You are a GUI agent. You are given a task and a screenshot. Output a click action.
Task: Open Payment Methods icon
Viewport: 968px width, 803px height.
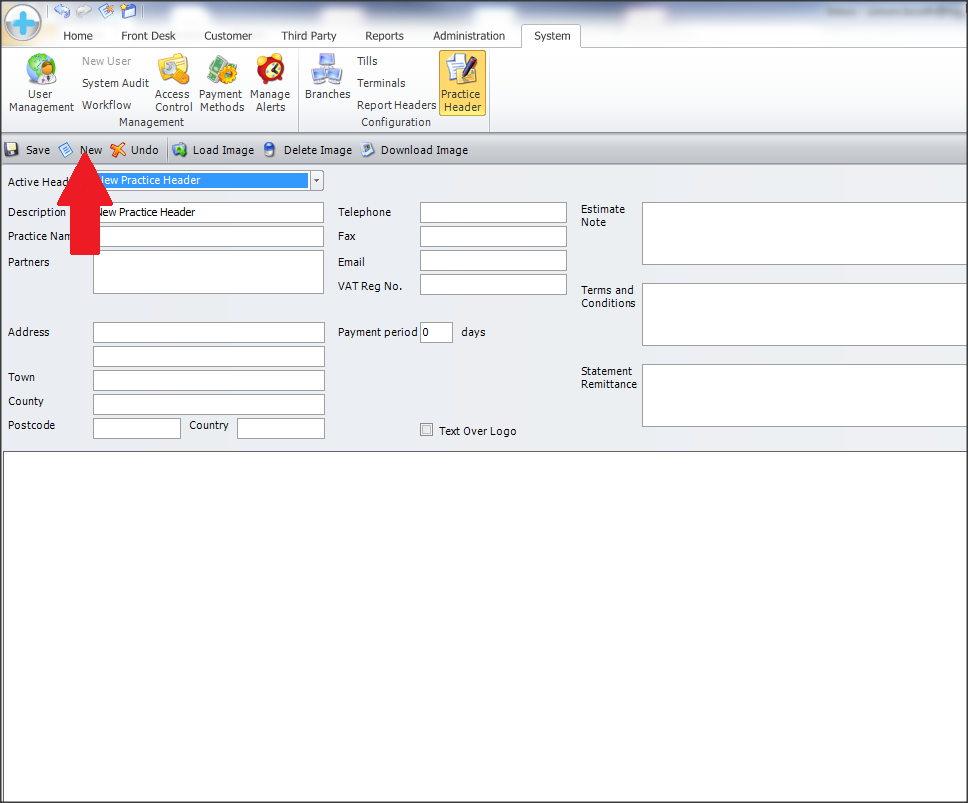(x=221, y=71)
